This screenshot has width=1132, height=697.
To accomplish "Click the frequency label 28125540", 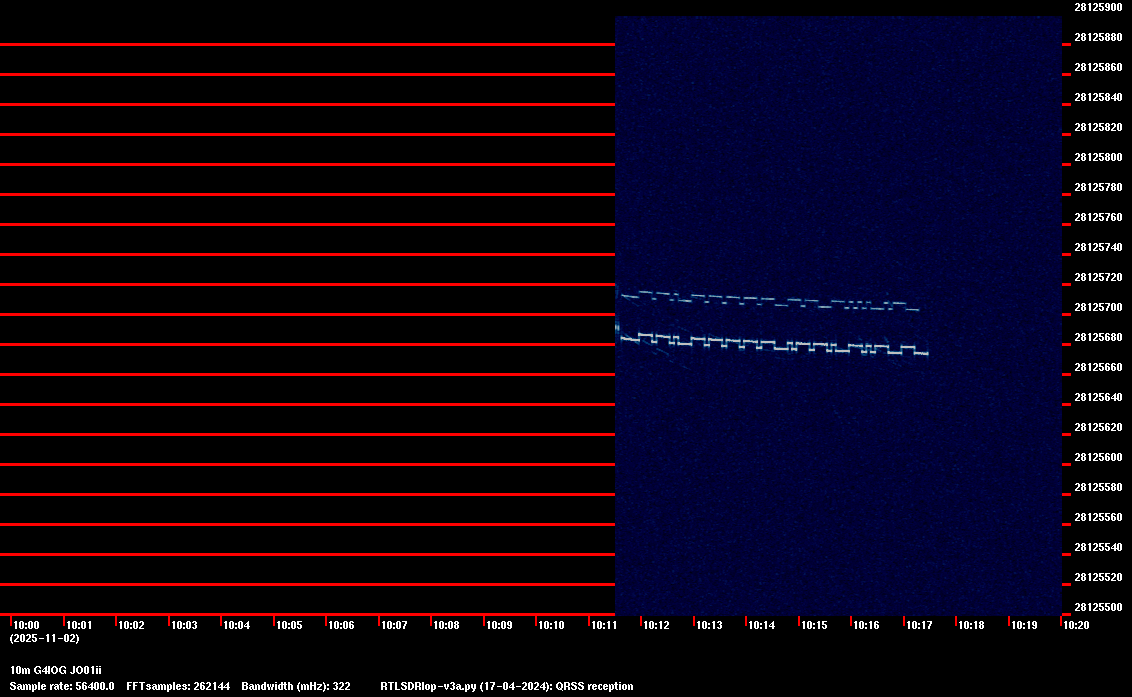I will [1099, 547].
